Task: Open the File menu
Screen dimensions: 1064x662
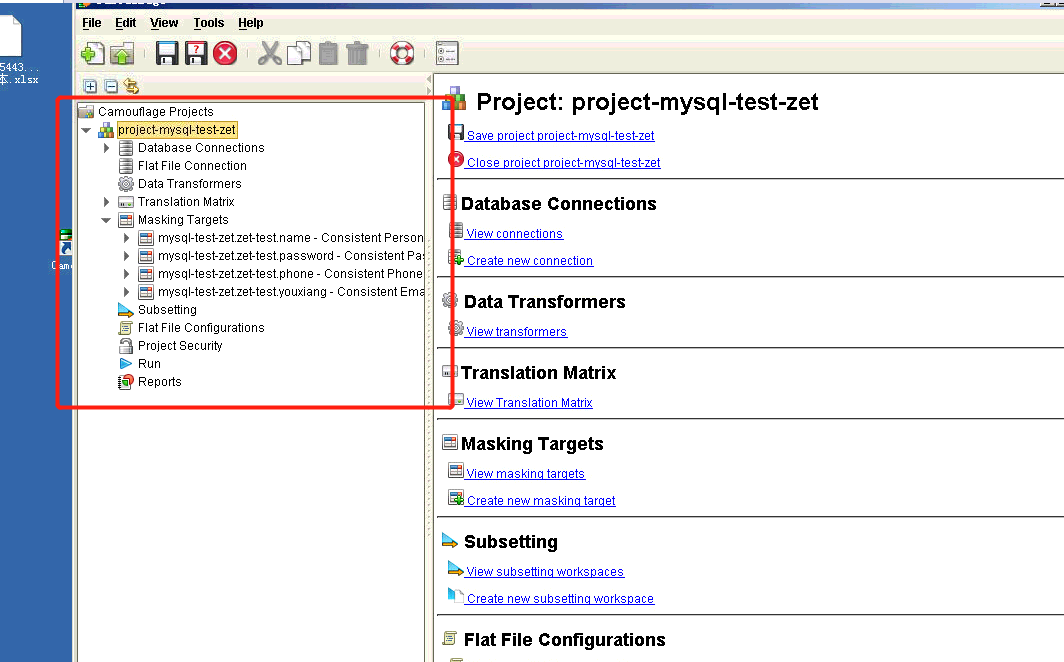Action: (x=92, y=23)
